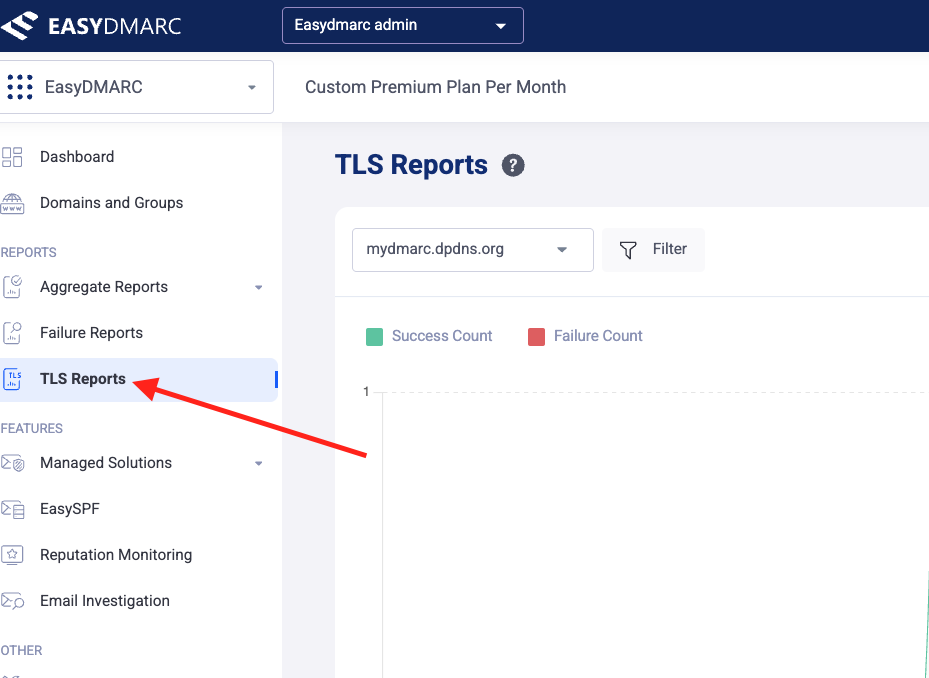Click the Email Investigation magnifier icon
Screen dimensions: 929x678
12,601
